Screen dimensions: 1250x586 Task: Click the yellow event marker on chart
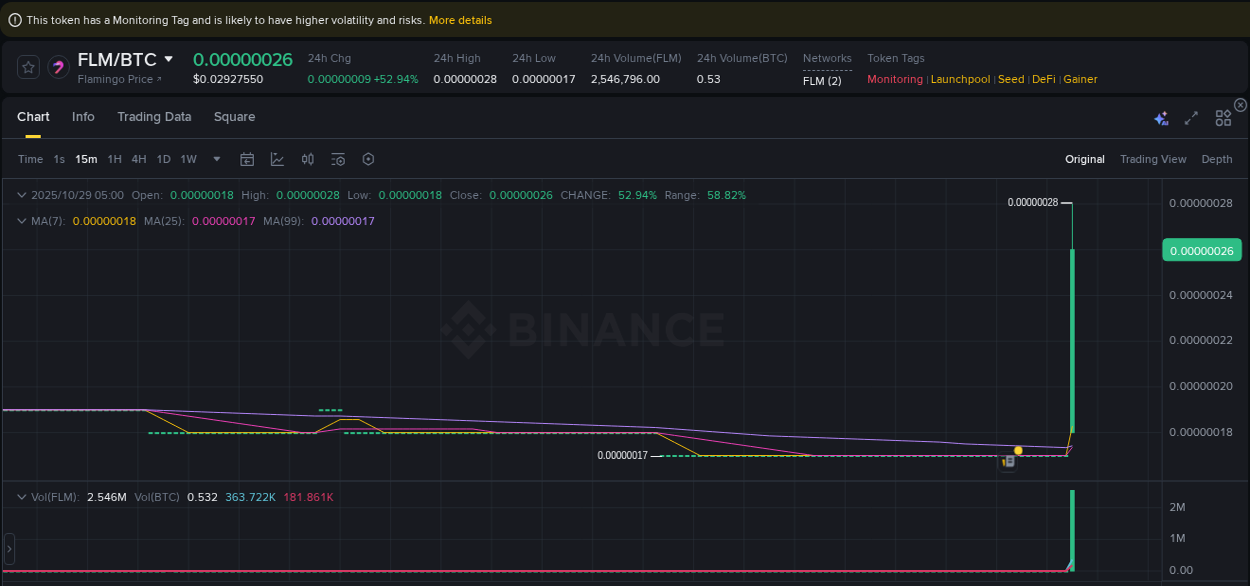(x=1018, y=450)
